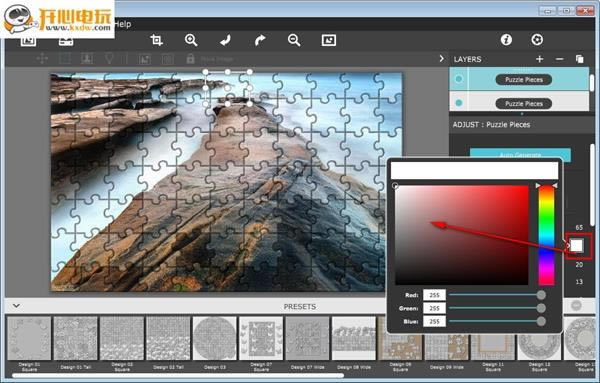Image resolution: width=600 pixels, height=383 pixels.
Task: Toggle visibility of the second Puzzle Pieces layer
Action: [x=458, y=103]
